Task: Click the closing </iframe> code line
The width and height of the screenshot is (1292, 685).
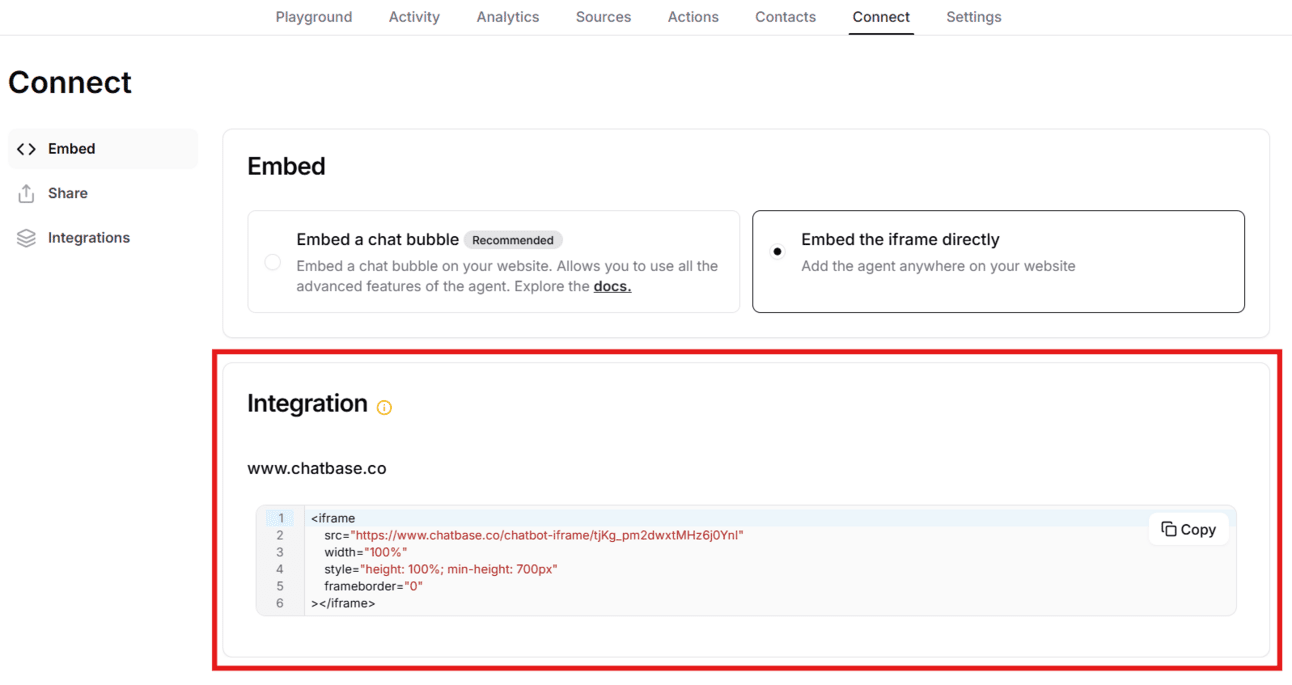Action: (343, 603)
